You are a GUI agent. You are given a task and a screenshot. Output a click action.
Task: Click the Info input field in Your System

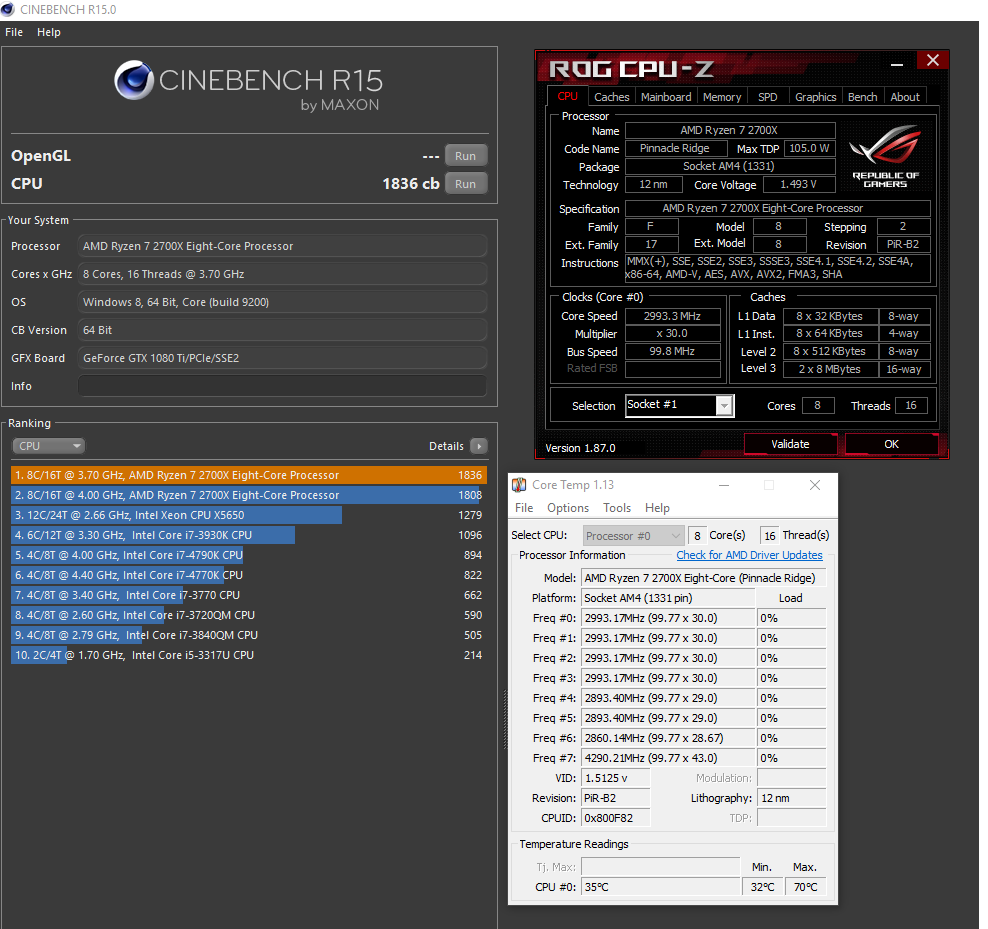coord(282,386)
